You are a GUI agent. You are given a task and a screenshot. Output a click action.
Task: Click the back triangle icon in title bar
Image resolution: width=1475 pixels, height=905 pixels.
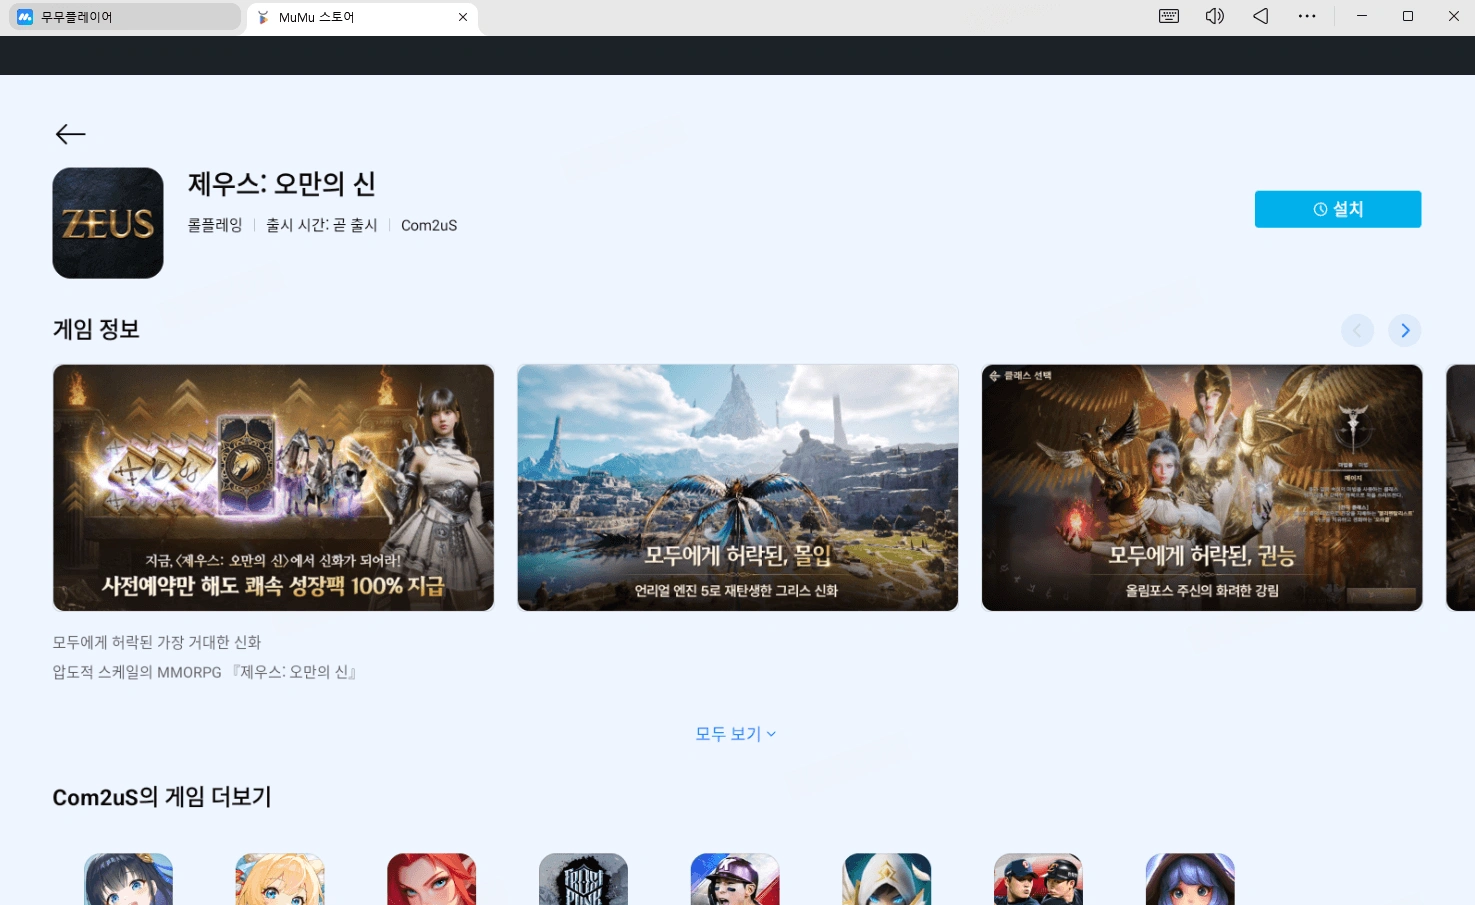pos(1261,16)
